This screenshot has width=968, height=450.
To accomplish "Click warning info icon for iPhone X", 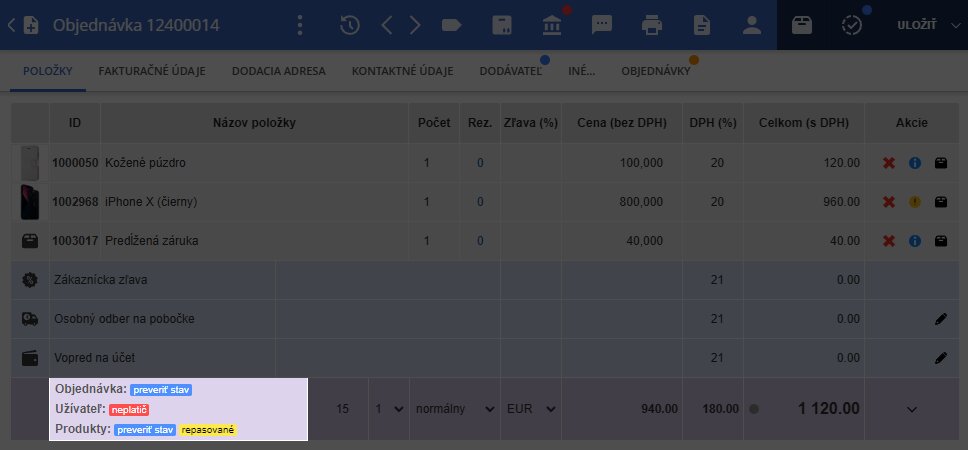I will 914,202.
